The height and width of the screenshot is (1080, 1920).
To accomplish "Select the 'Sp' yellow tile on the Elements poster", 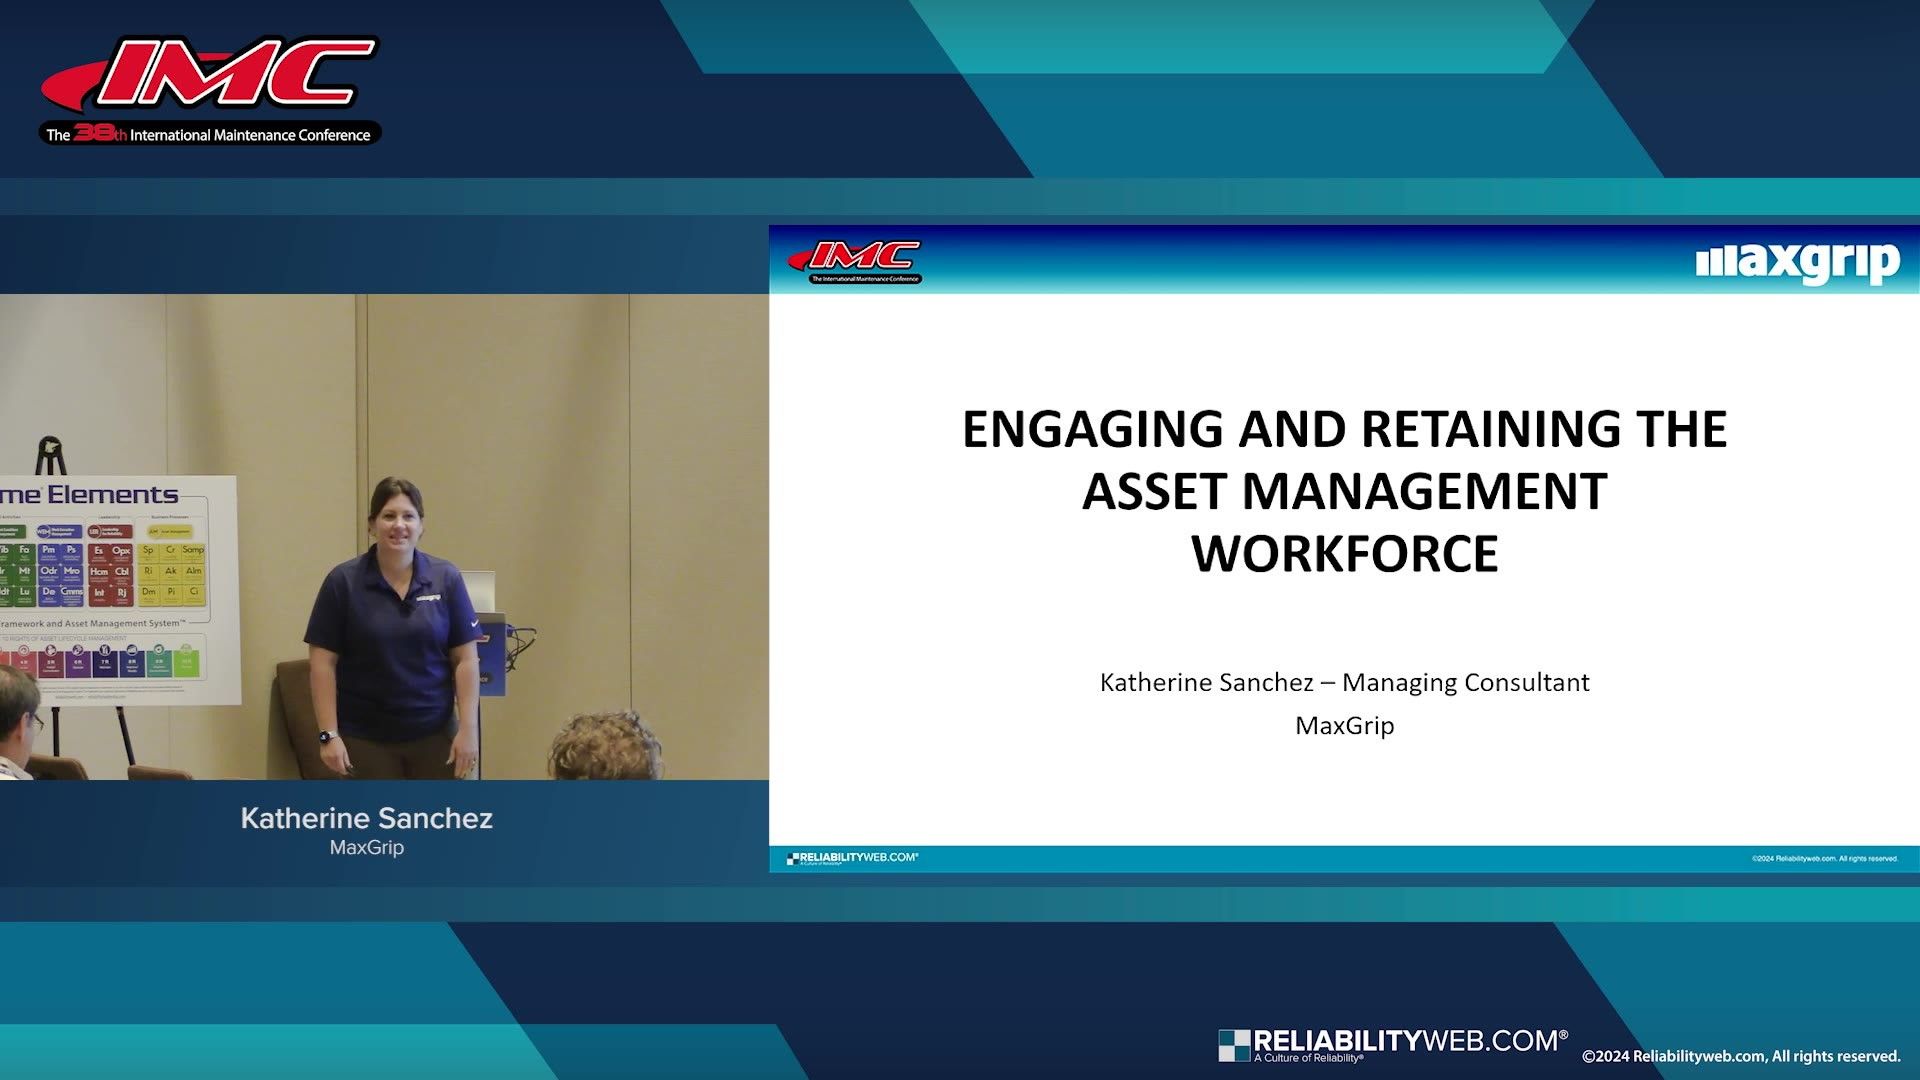I will click(149, 550).
